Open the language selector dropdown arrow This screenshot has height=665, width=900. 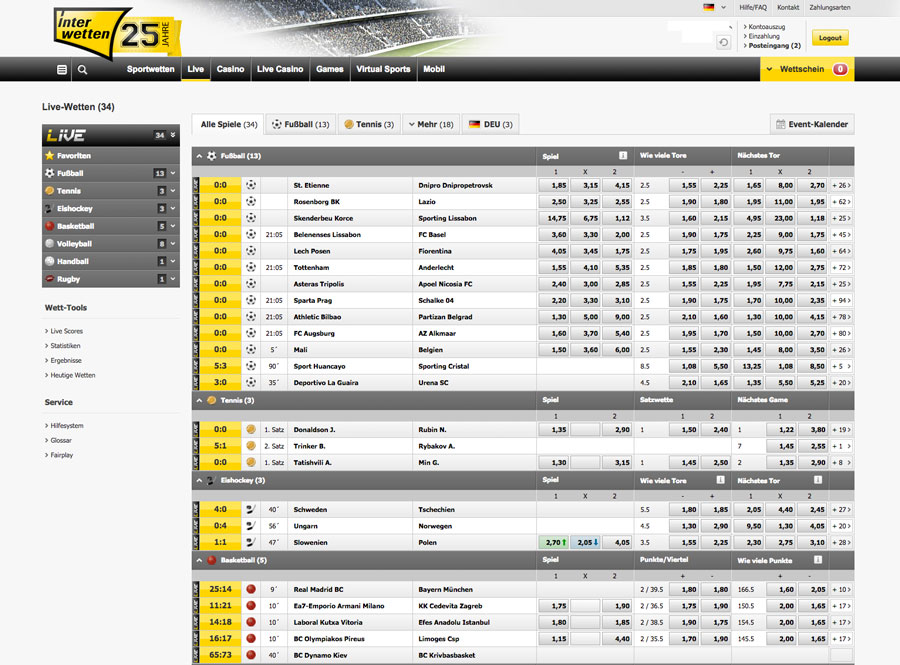[723, 7]
